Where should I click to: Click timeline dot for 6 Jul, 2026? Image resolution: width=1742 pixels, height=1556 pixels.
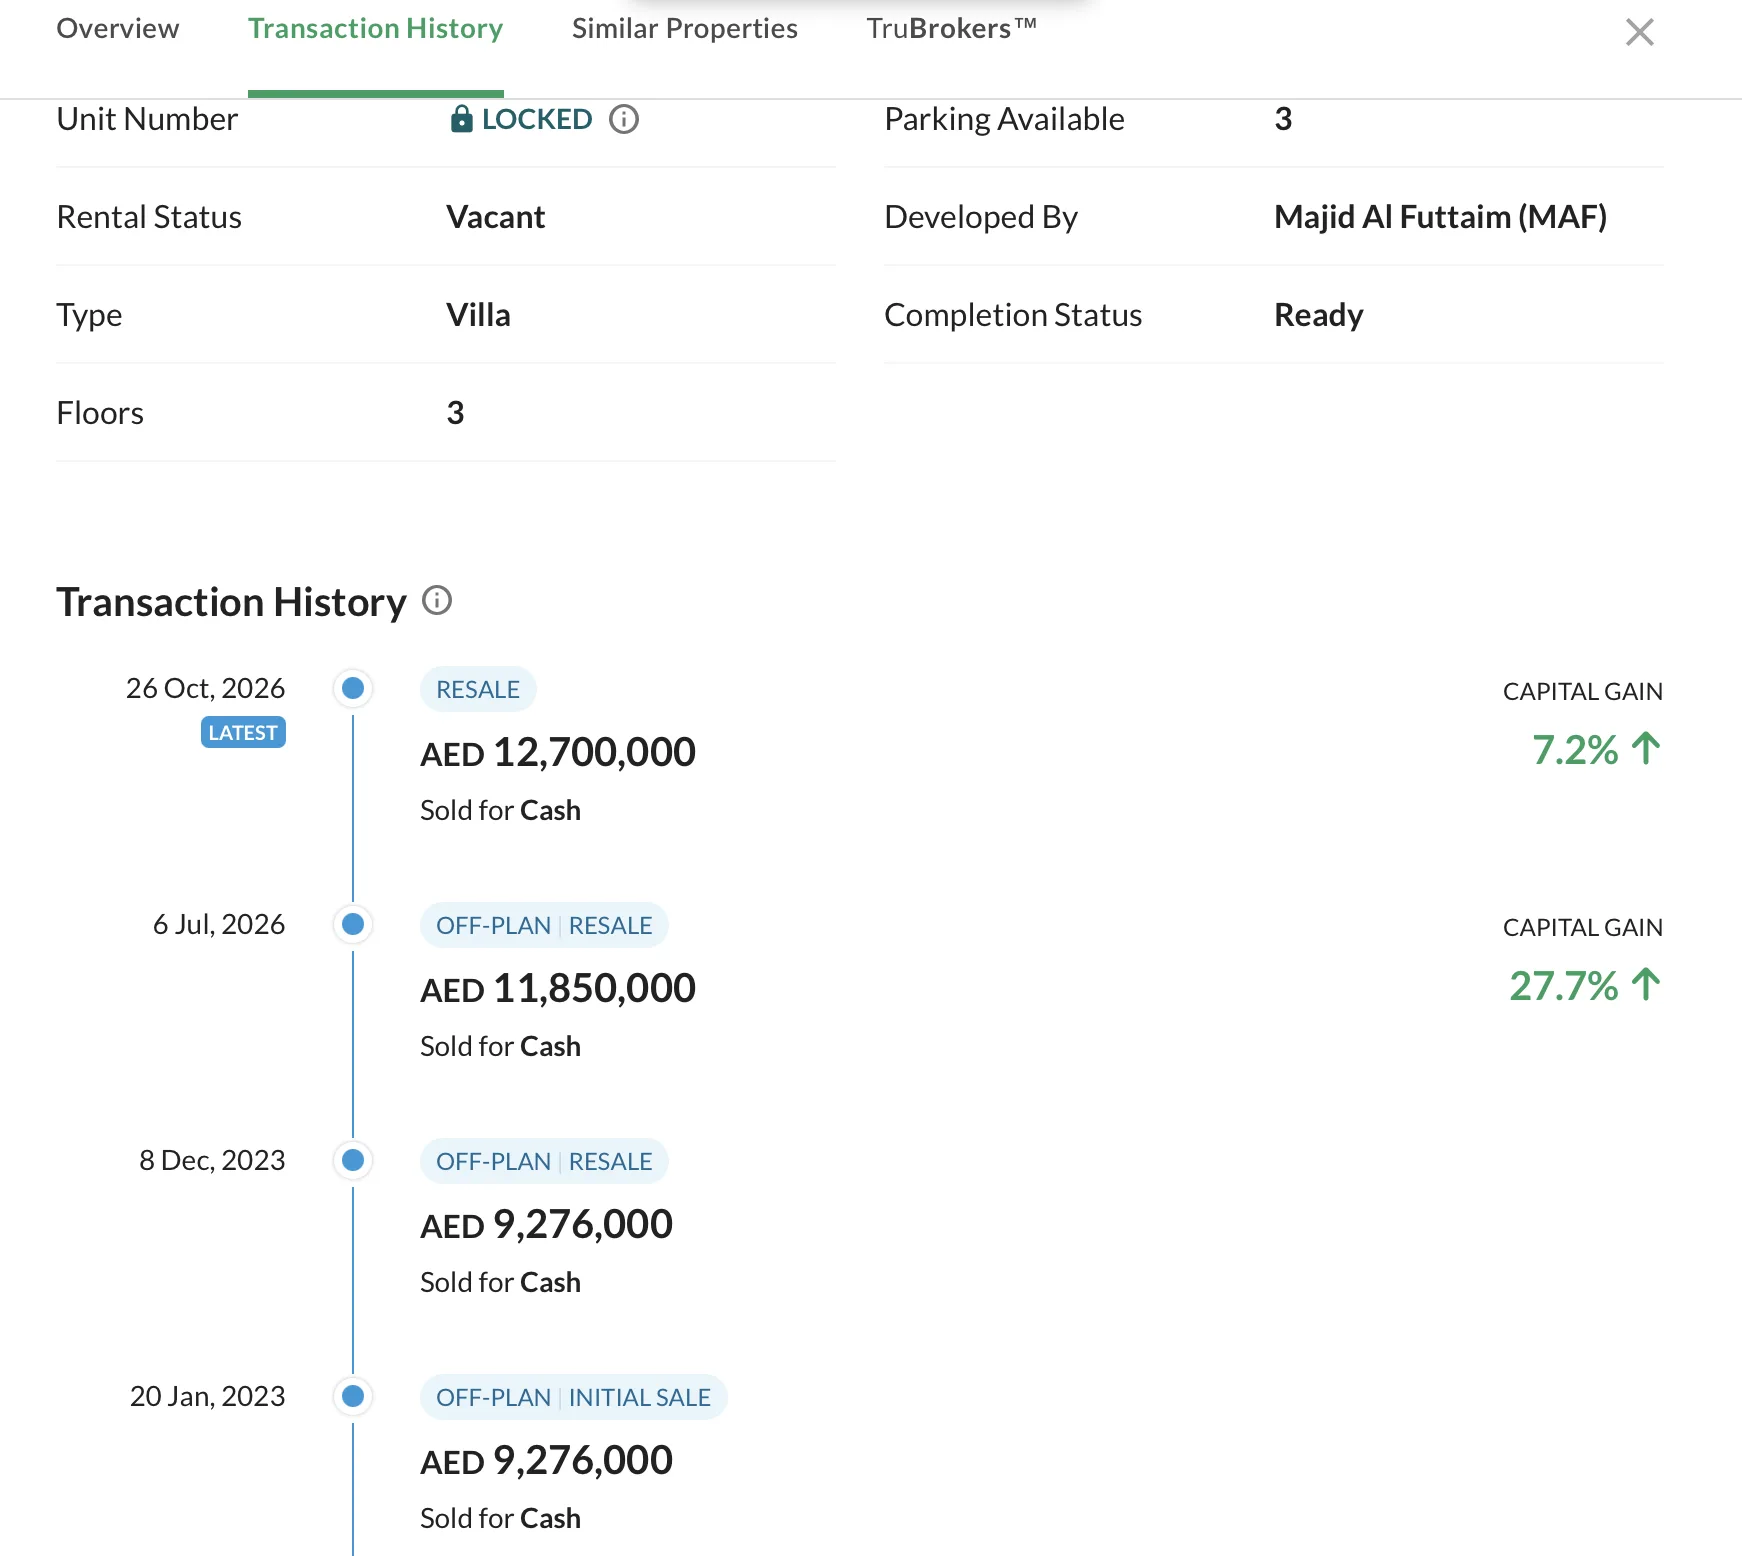[353, 924]
